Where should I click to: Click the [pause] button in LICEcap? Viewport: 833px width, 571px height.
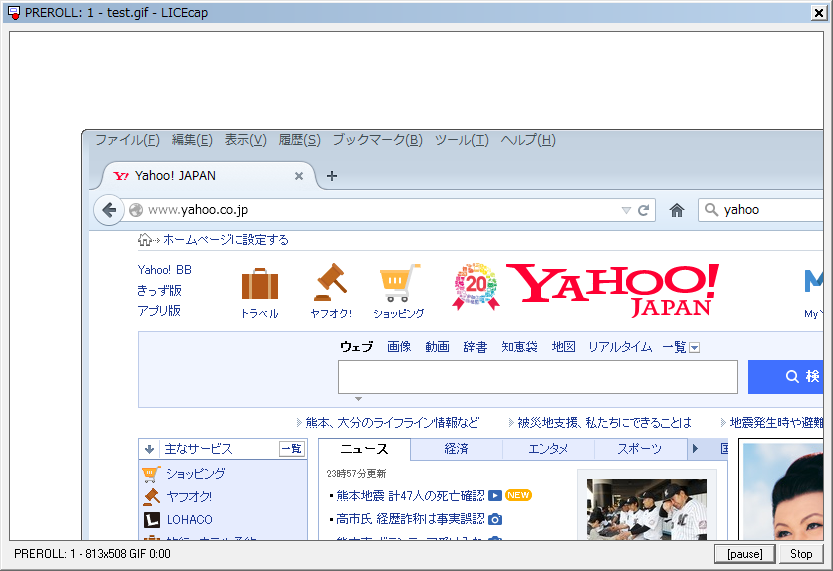click(x=745, y=554)
